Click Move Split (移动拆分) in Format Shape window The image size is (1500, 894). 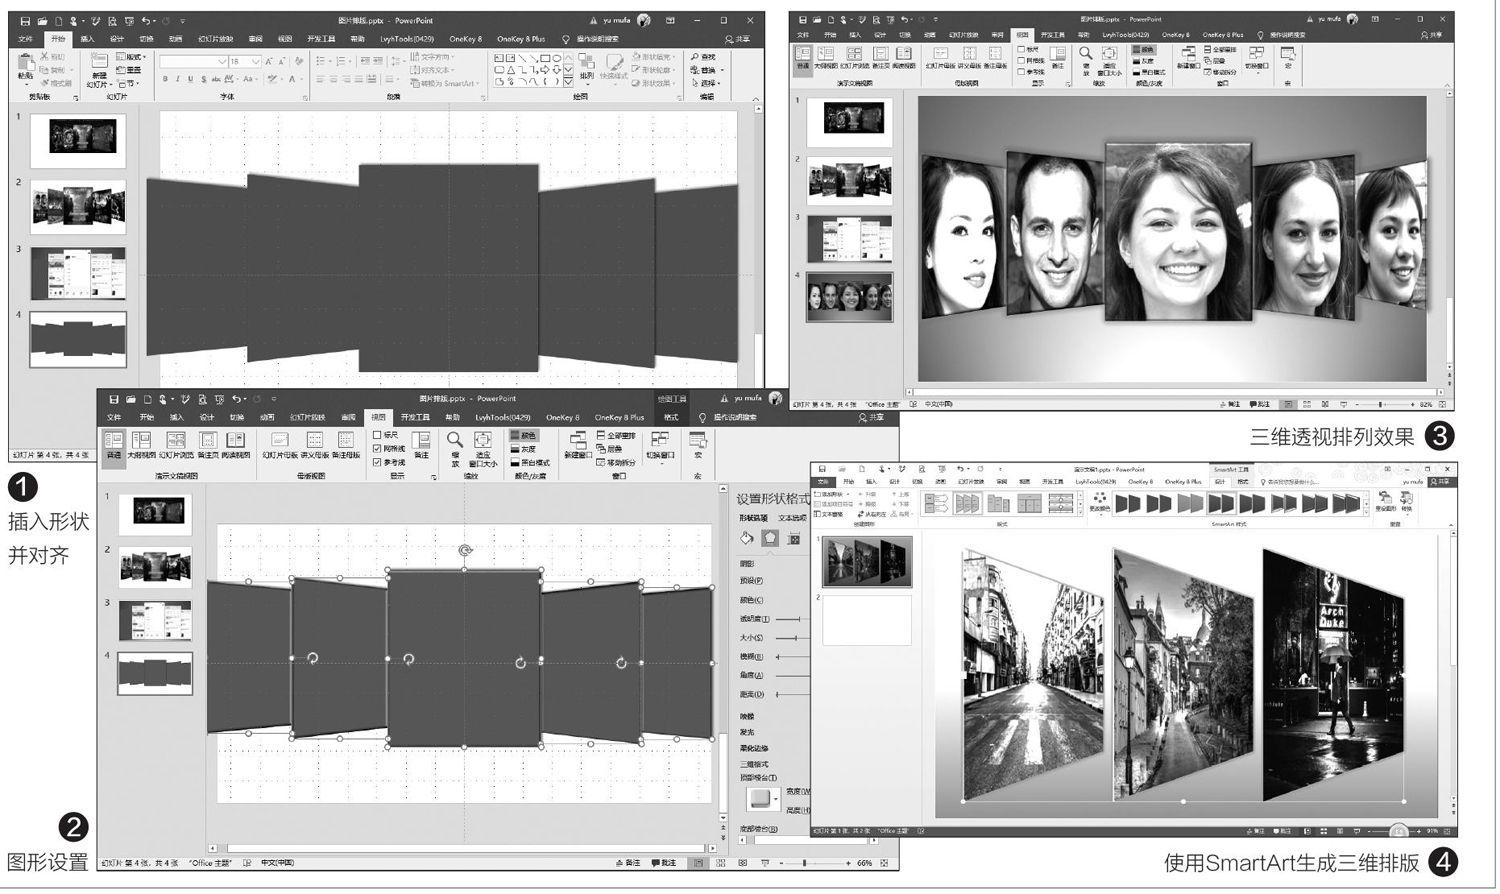click(x=617, y=462)
